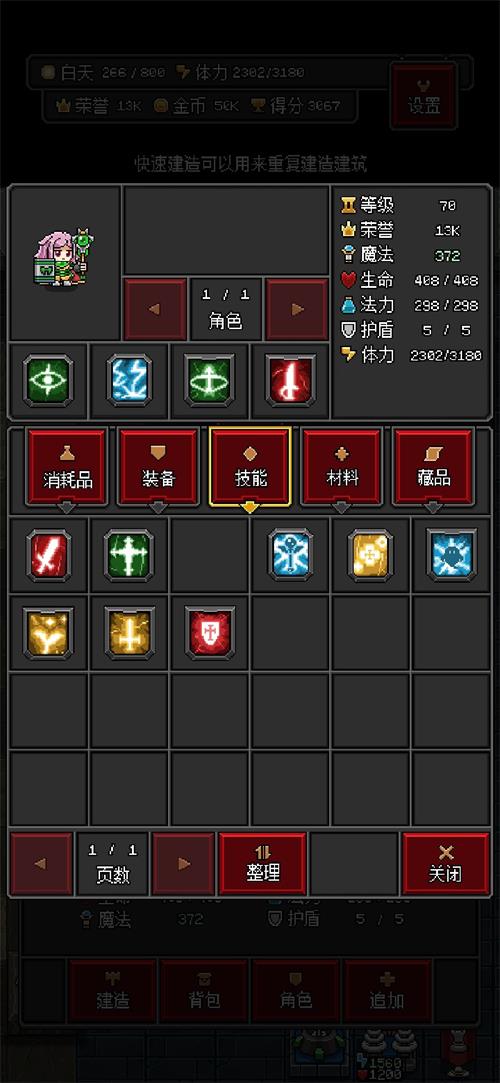The width and height of the screenshot is (500, 1083).
Task: Select the green ring equipped skill
Action: [x=209, y=381]
